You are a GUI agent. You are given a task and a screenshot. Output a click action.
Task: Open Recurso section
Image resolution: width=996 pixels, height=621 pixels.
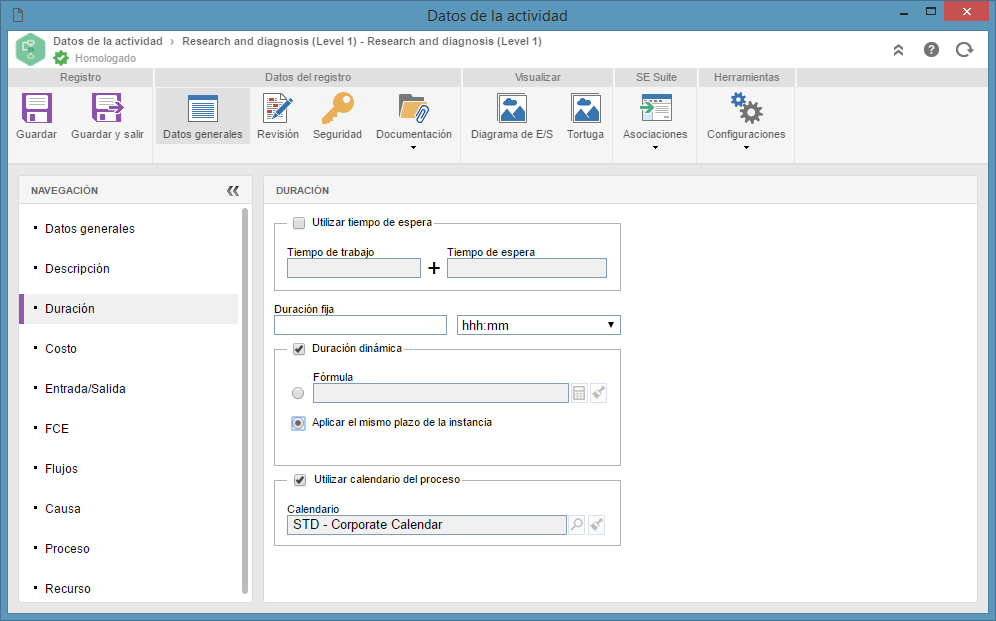tap(68, 589)
